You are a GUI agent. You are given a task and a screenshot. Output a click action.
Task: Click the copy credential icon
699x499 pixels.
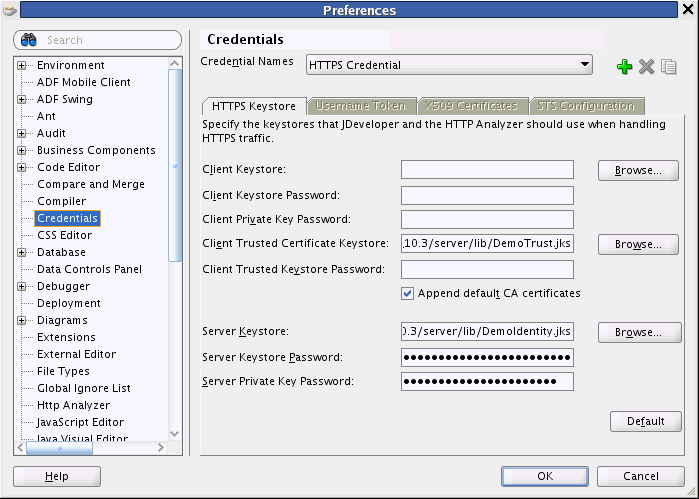[x=669, y=67]
